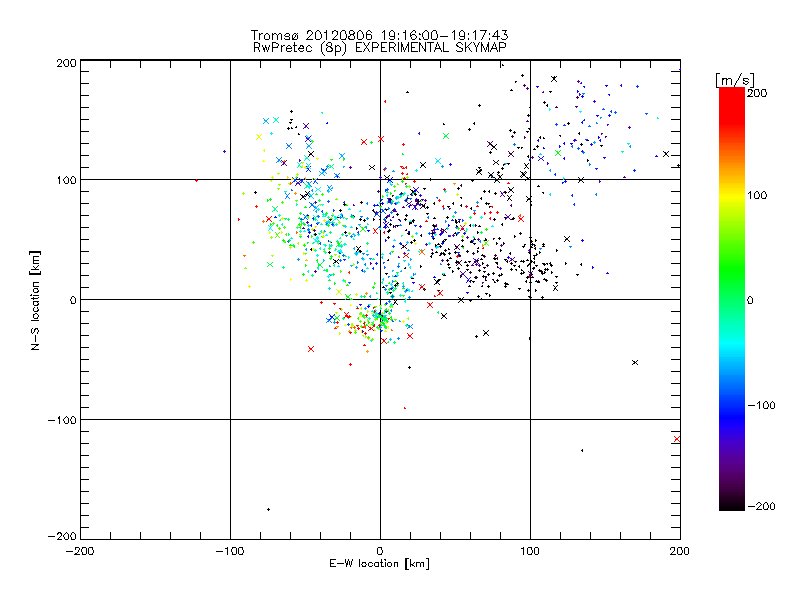Click the isolated purple dot left of the upper cluster
Image resolution: width=800 pixels, height=600 pixels.
[224, 152]
